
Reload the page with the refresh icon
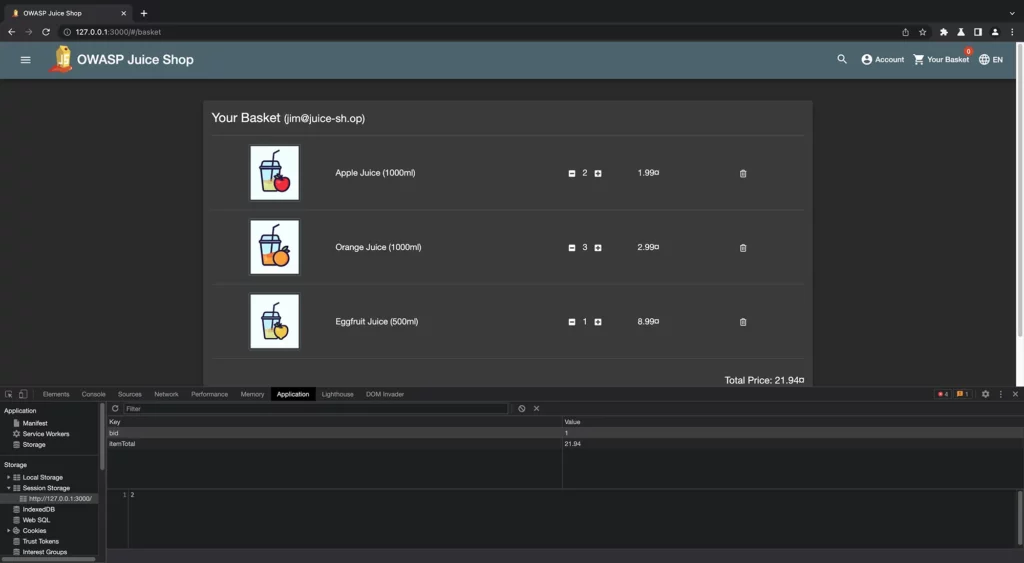pos(46,32)
